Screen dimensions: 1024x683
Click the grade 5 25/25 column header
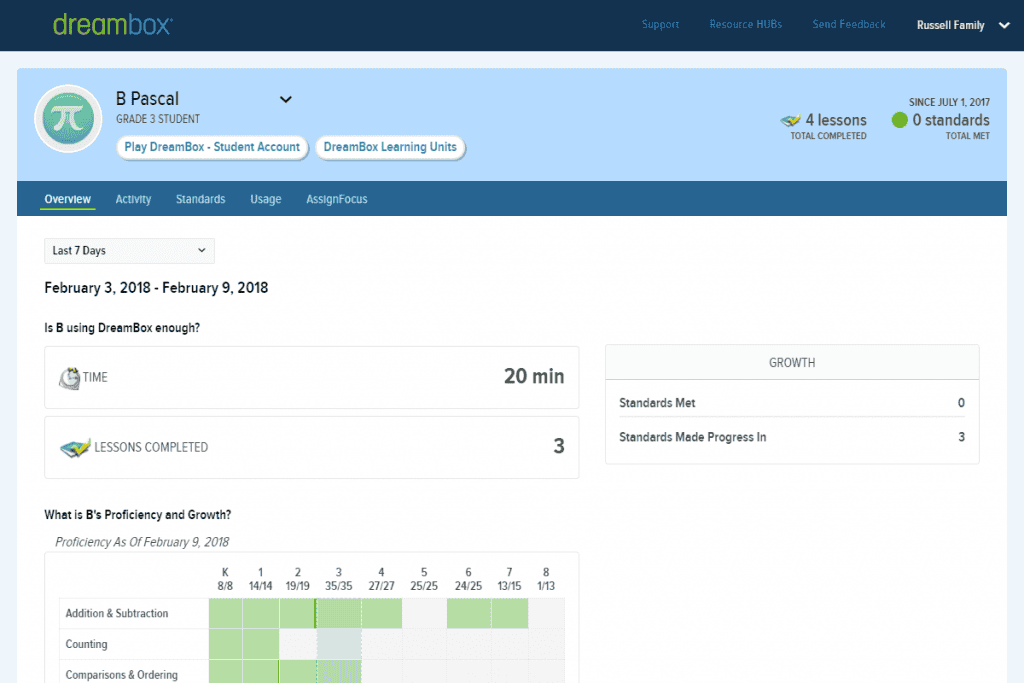point(424,579)
